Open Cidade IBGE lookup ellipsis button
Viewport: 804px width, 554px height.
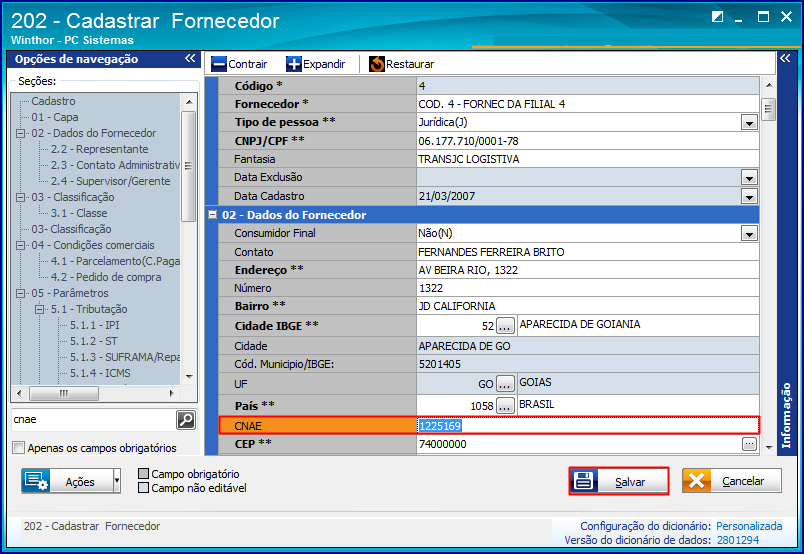[x=505, y=326]
